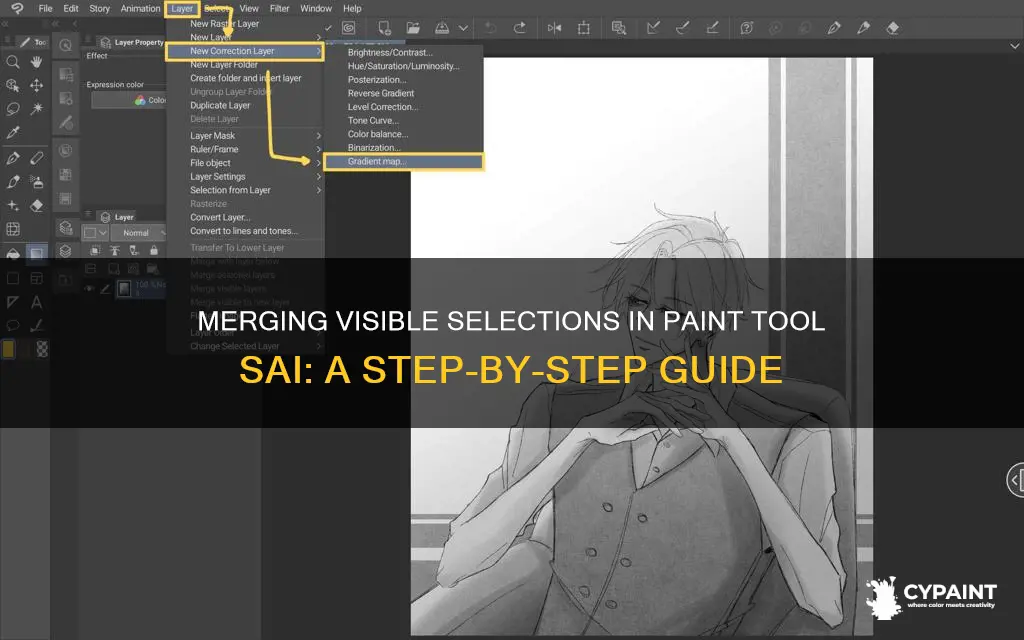Screen dimensions: 1024x640
Task: Select the Eyedropper tool
Action: [12, 133]
